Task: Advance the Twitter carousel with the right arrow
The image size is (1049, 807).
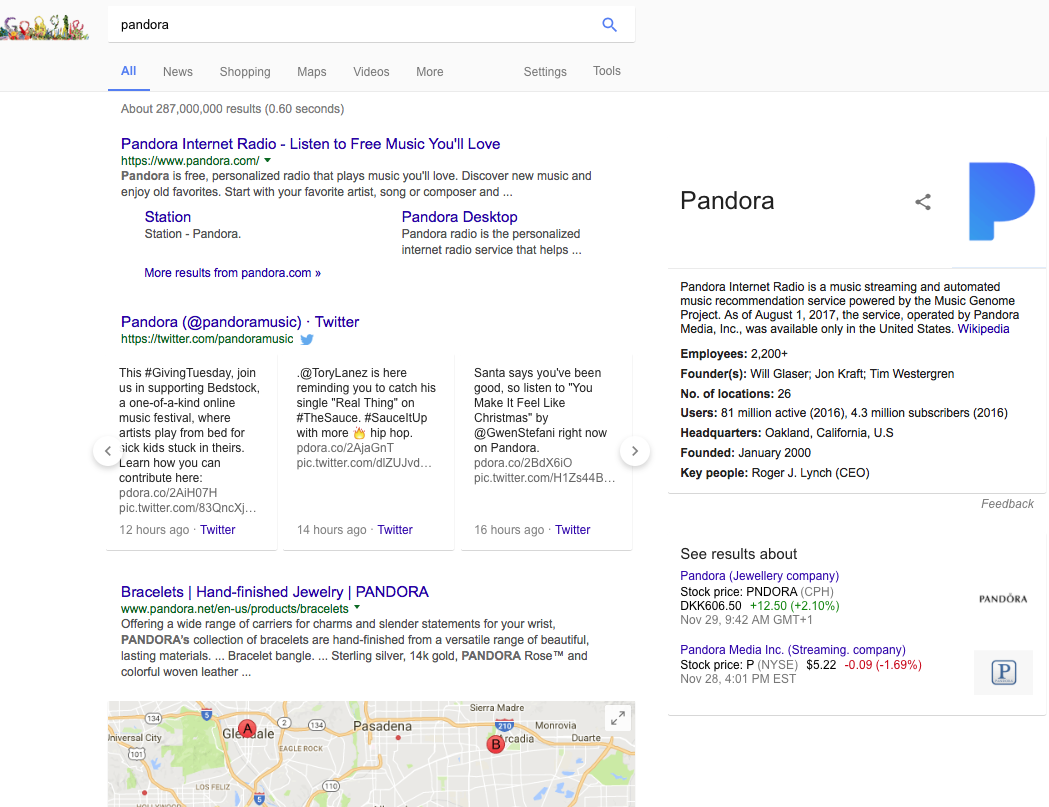Action: pyautogui.click(x=634, y=451)
